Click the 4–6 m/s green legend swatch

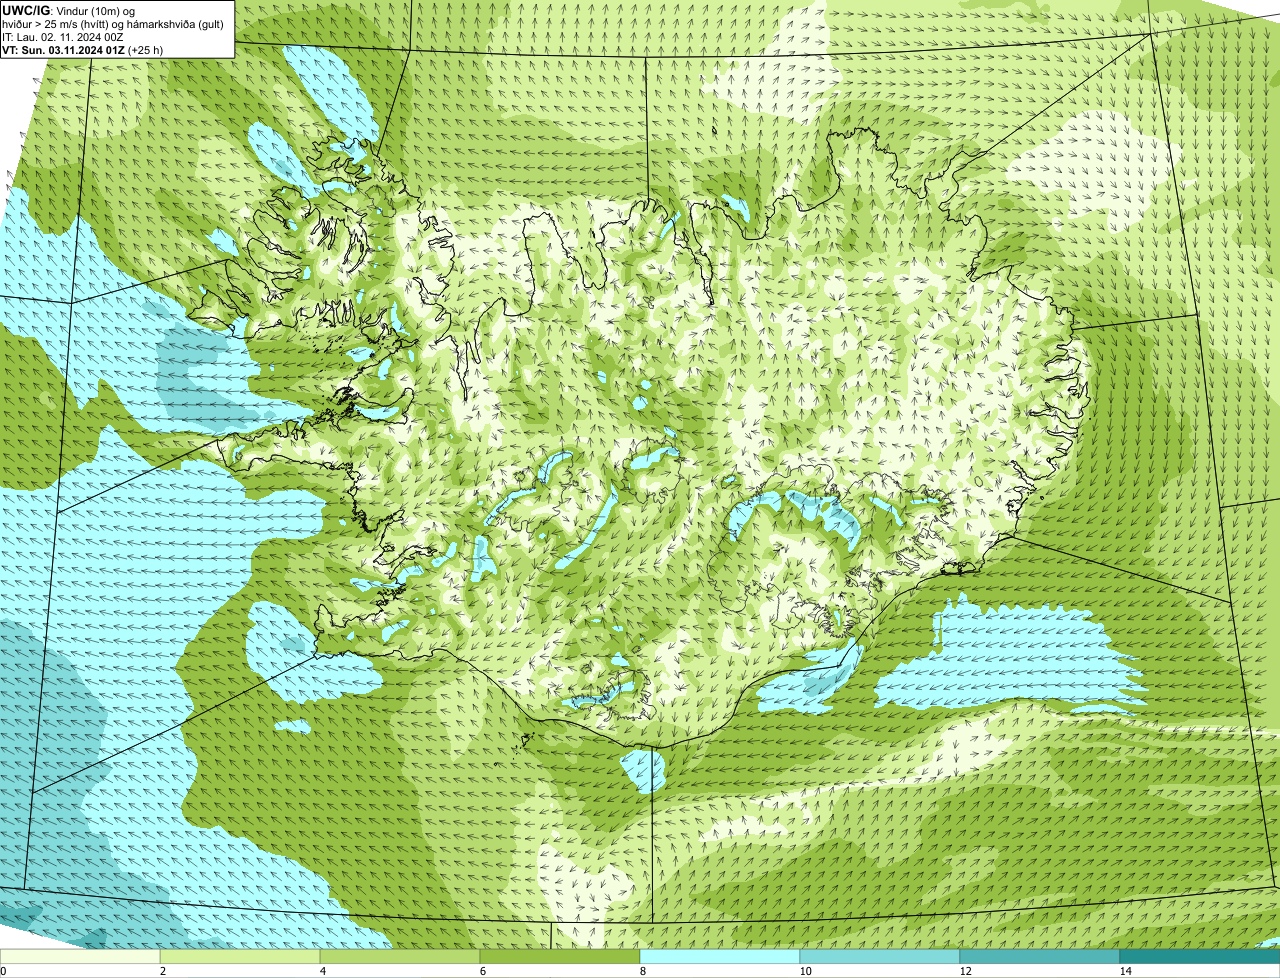point(400,956)
